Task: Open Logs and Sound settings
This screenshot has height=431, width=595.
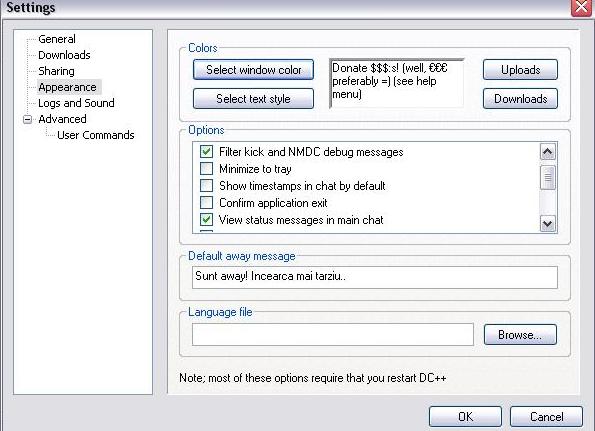Action: [76, 103]
